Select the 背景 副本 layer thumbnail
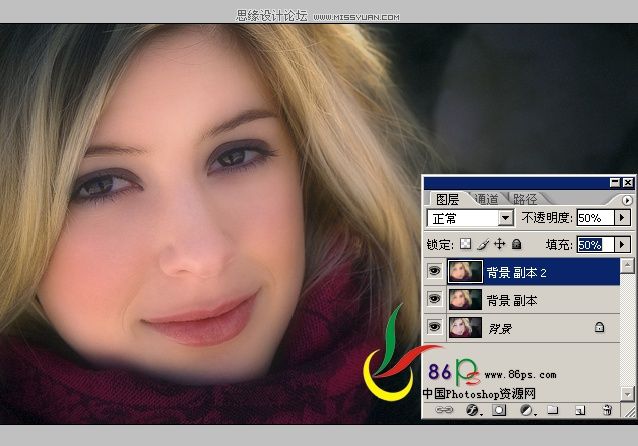 click(x=465, y=300)
